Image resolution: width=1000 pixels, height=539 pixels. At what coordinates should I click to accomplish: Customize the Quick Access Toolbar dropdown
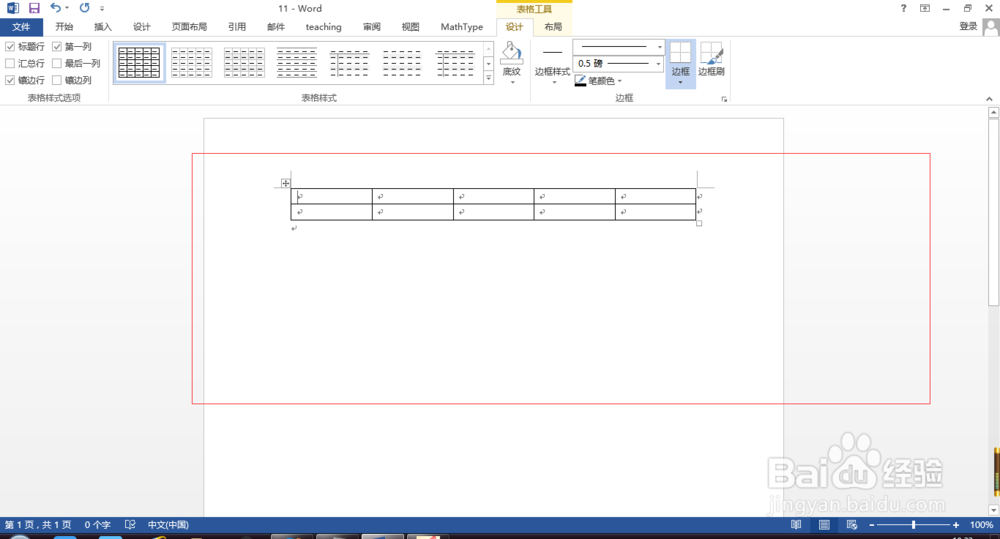(102, 9)
